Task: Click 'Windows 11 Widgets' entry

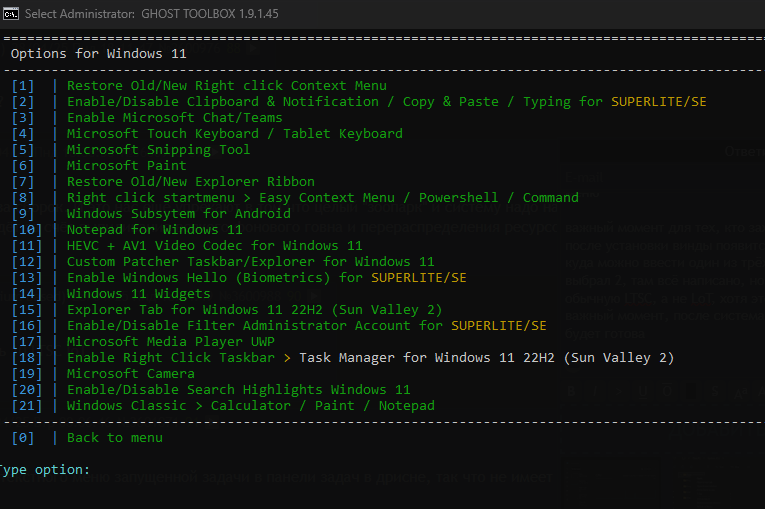Action: click(139, 294)
